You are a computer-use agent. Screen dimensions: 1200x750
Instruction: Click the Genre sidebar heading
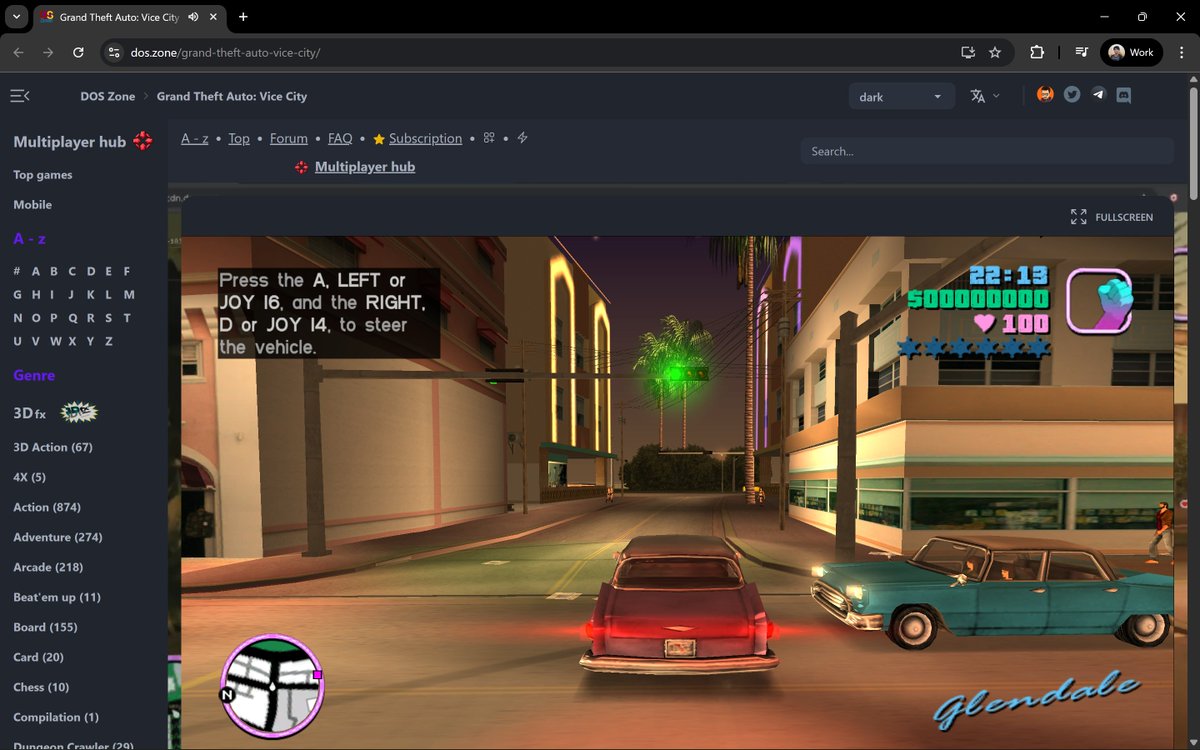34,375
